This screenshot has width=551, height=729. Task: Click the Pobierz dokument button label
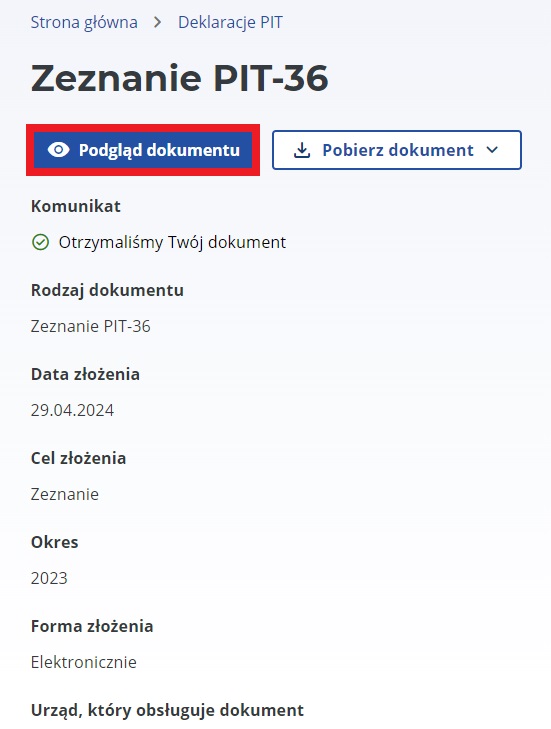click(398, 150)
